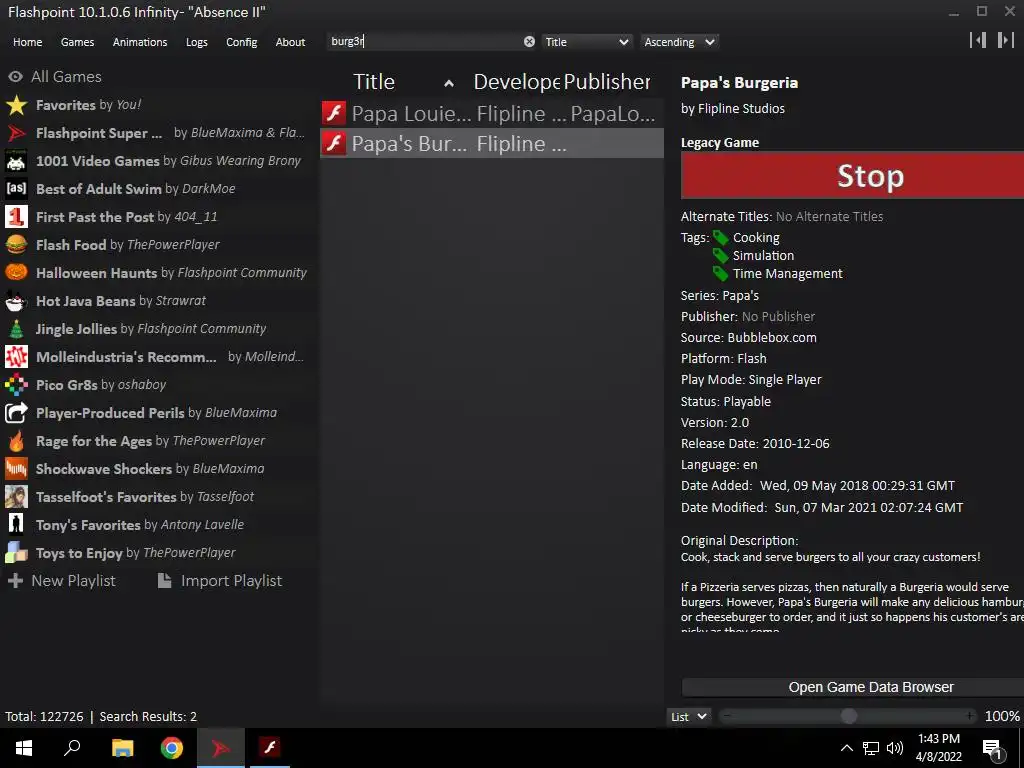Click the Best of Adult Swim [as] icon
Screen dimensions: 1024x768
(16, 189)
